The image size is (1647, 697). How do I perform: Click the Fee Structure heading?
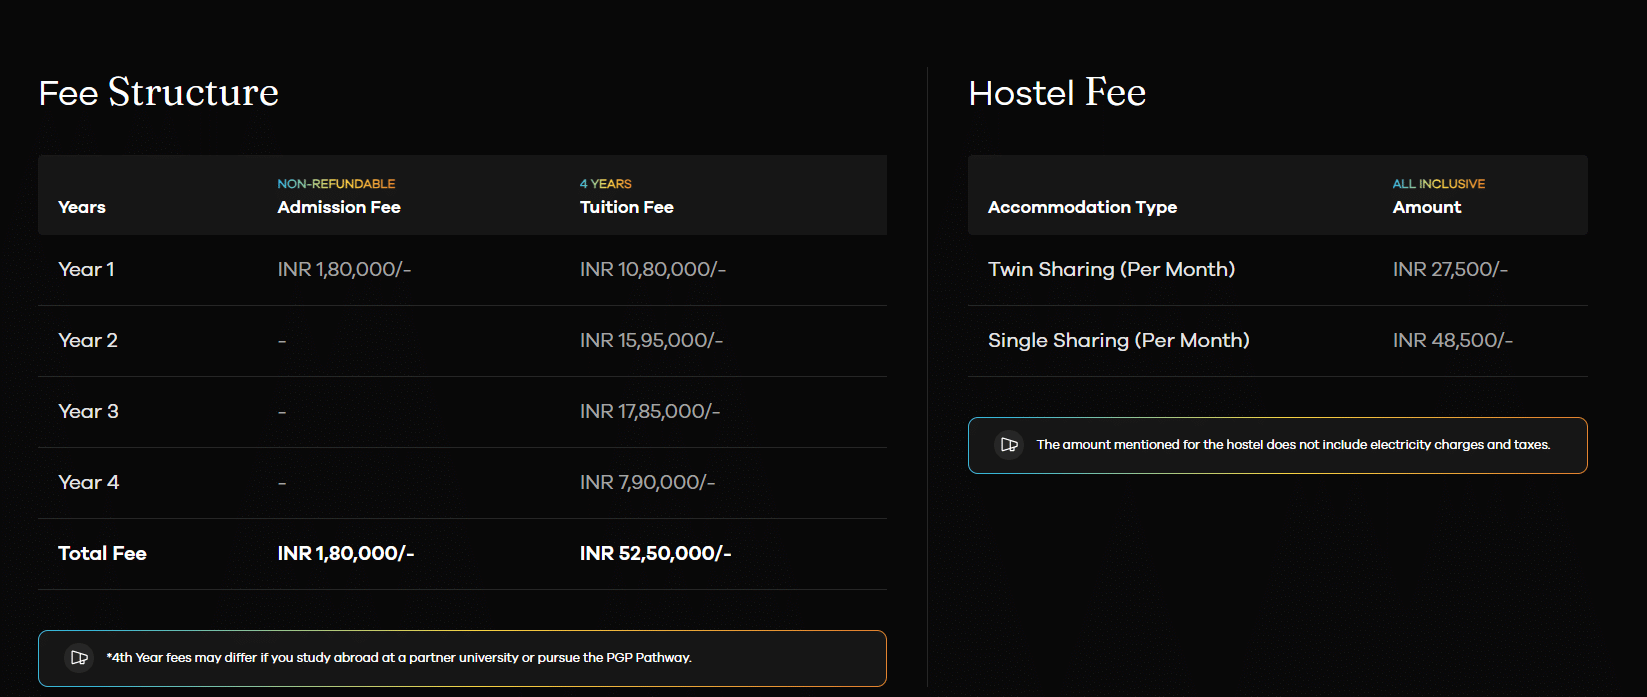point(158,93)
